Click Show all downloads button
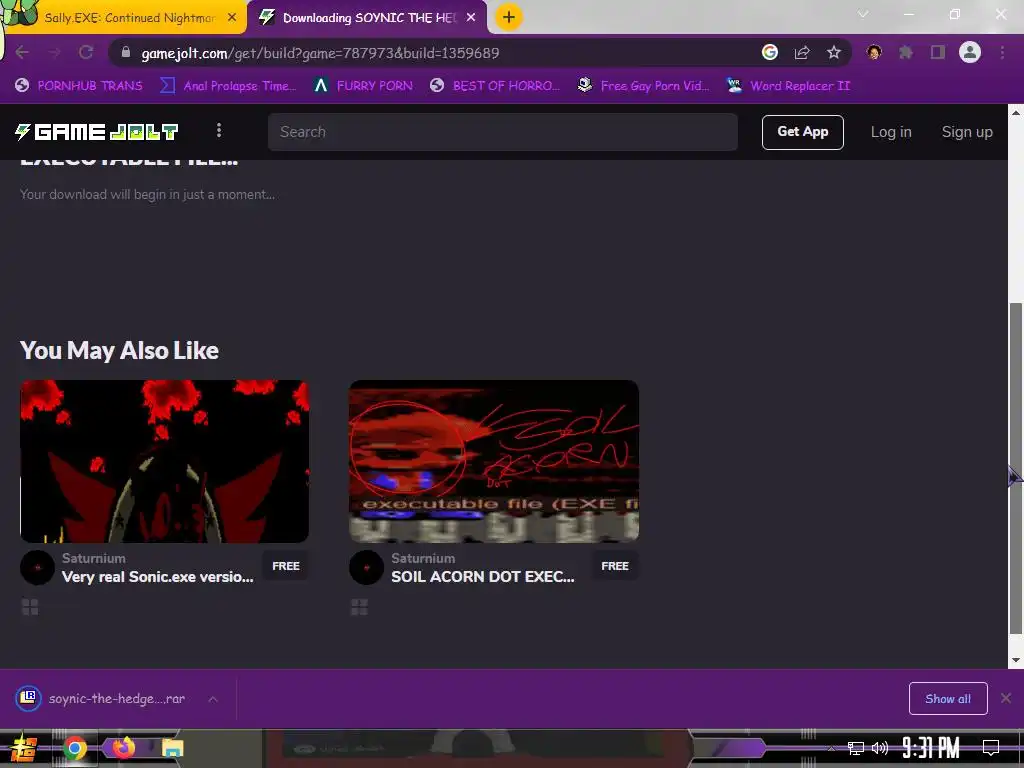Screen dimensions: 1024x768 tap(948, 699)
